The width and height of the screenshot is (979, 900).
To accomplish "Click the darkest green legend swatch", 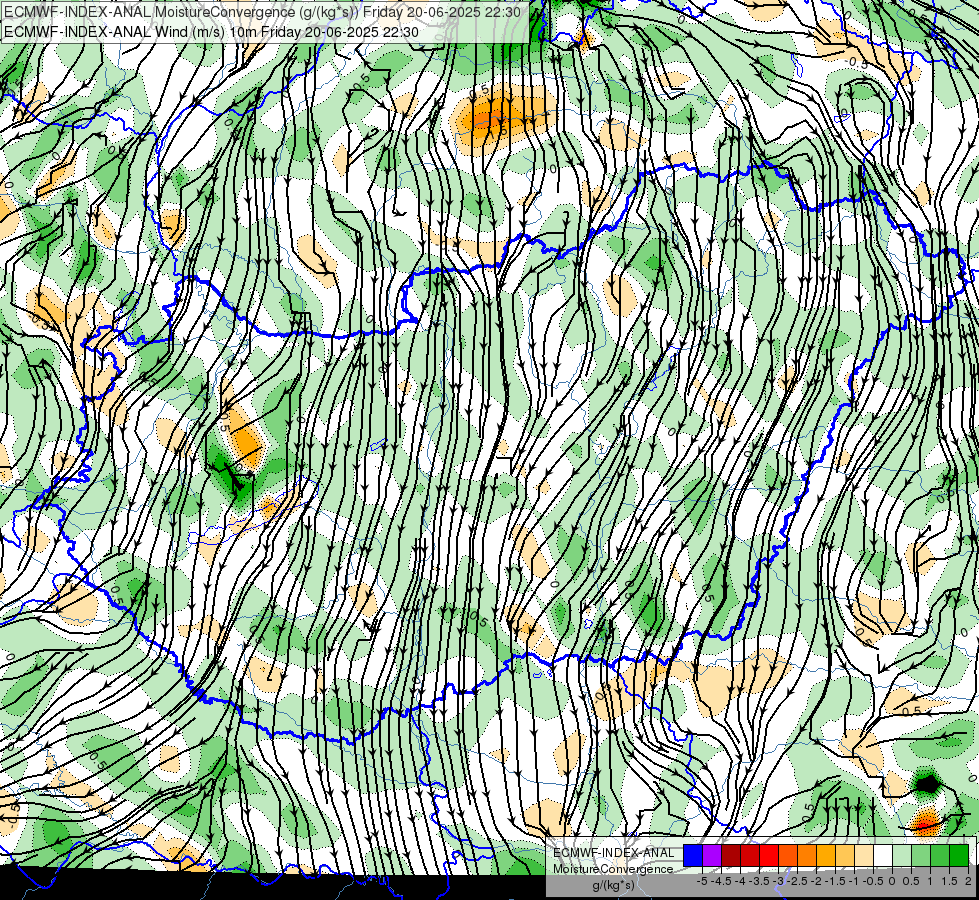I will 958,855.
